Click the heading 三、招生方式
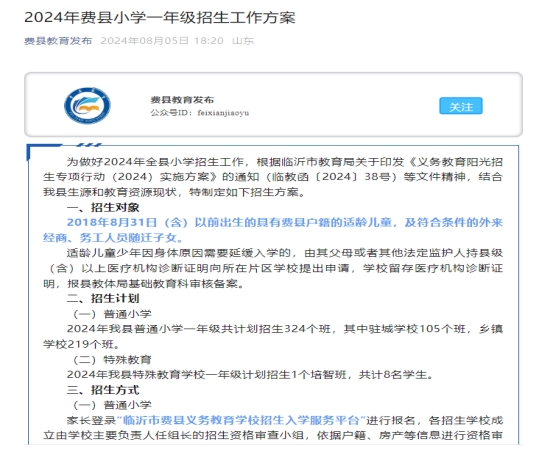This screenshot has height=449, width=554. (x=103, y=390)
